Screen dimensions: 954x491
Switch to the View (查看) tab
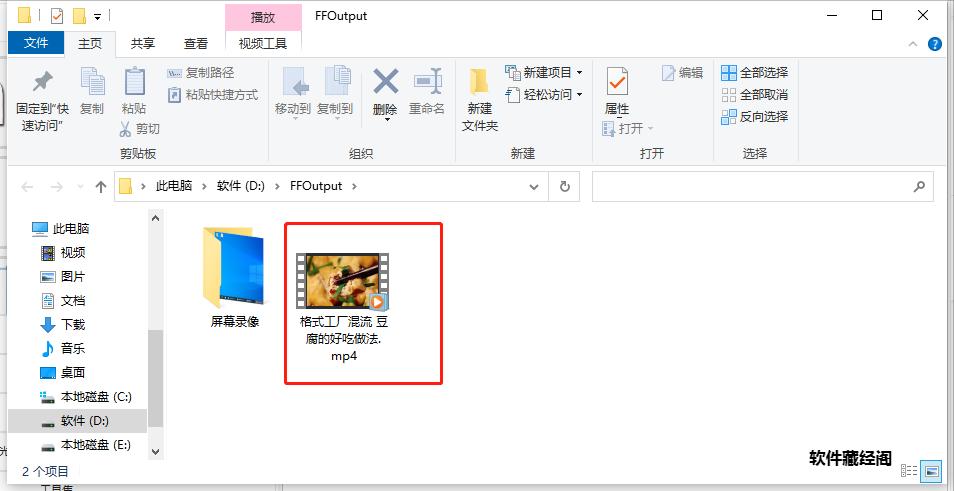(196, 43)
